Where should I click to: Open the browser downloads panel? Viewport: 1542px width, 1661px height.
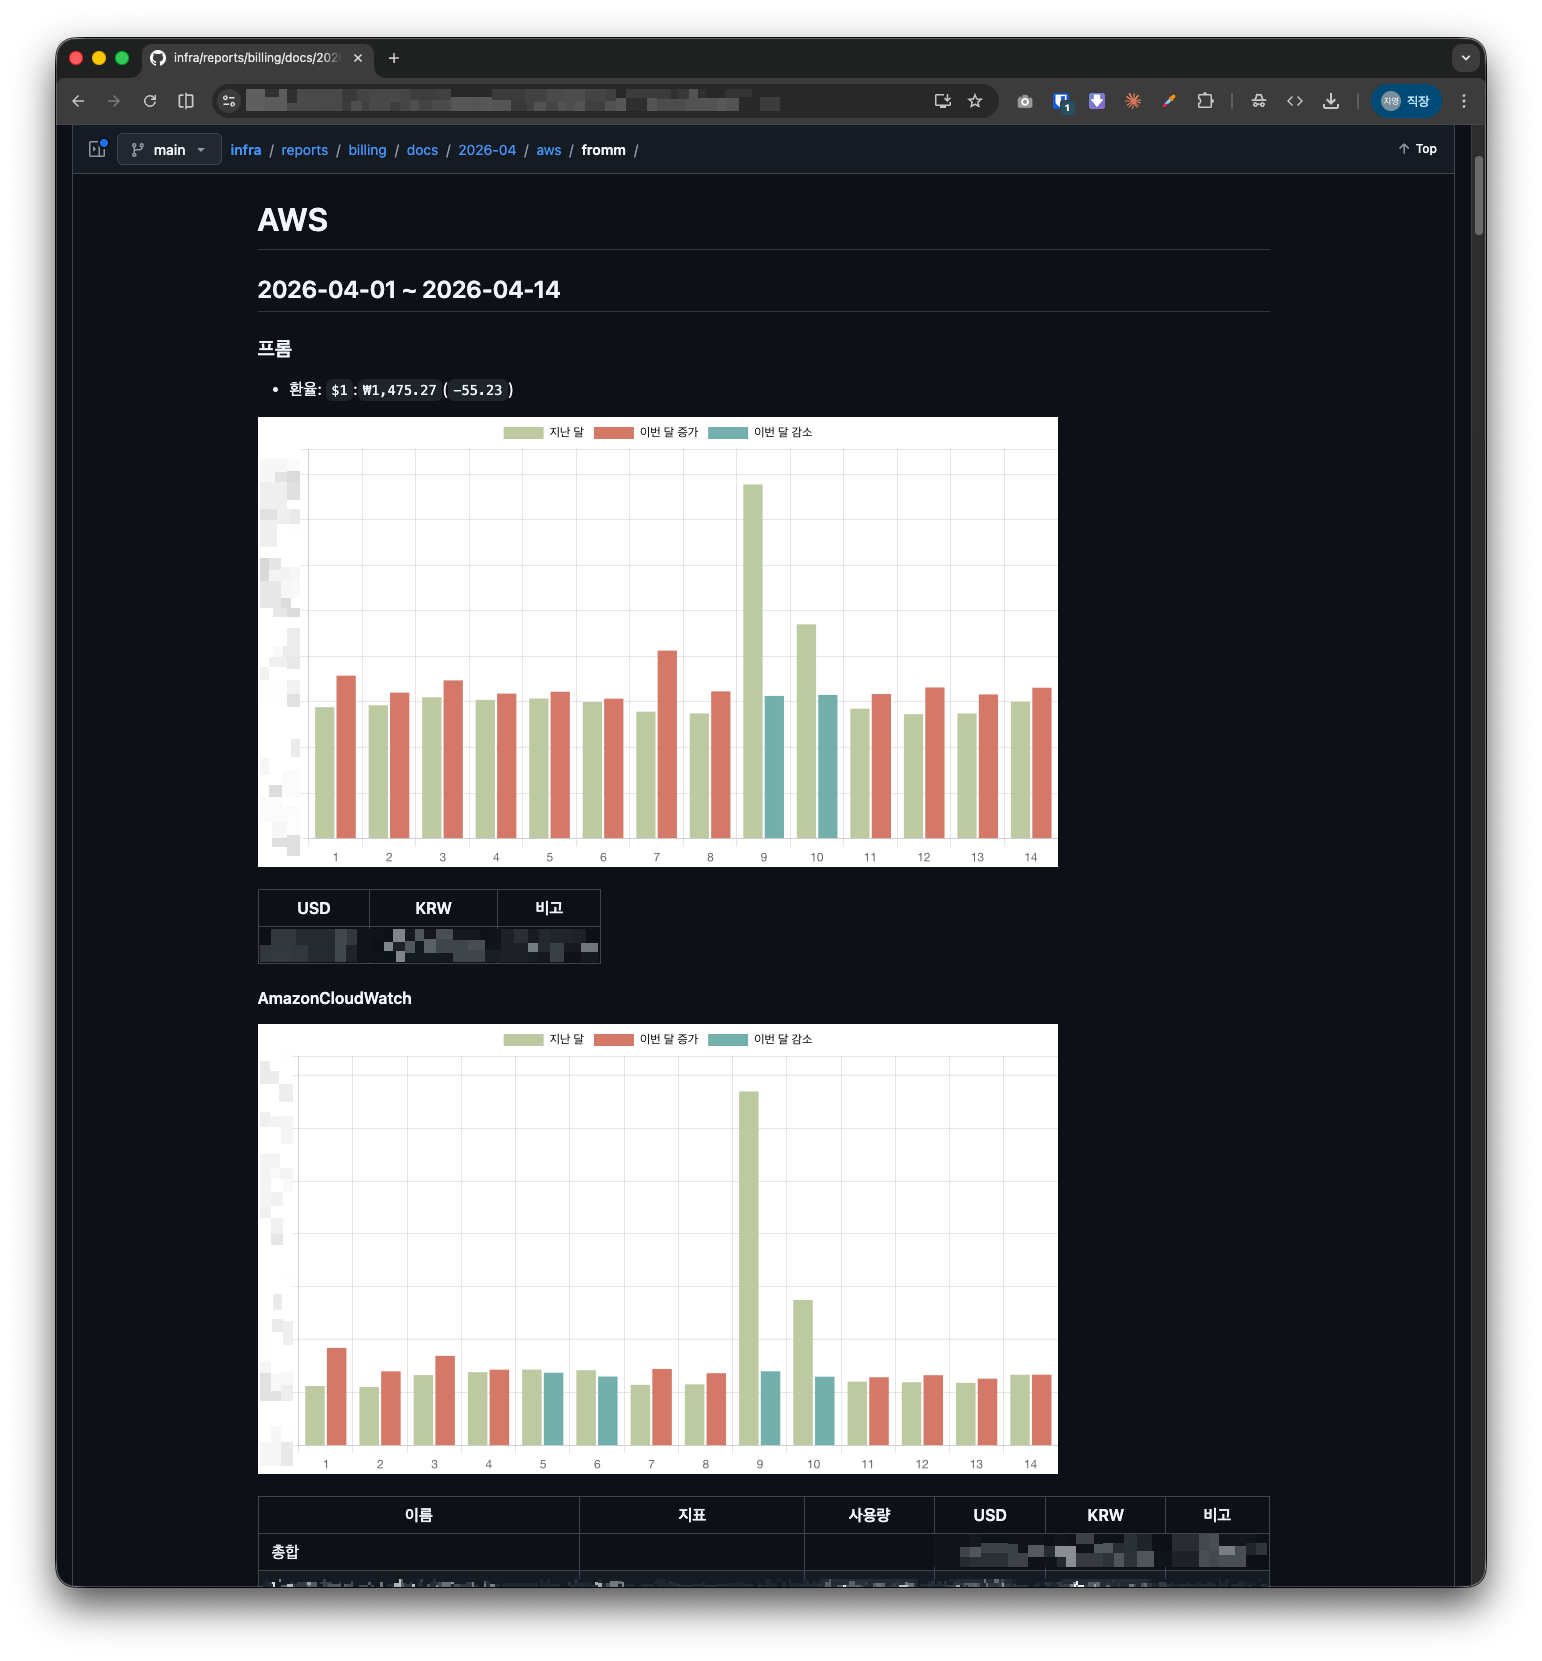pos(1330,101)
